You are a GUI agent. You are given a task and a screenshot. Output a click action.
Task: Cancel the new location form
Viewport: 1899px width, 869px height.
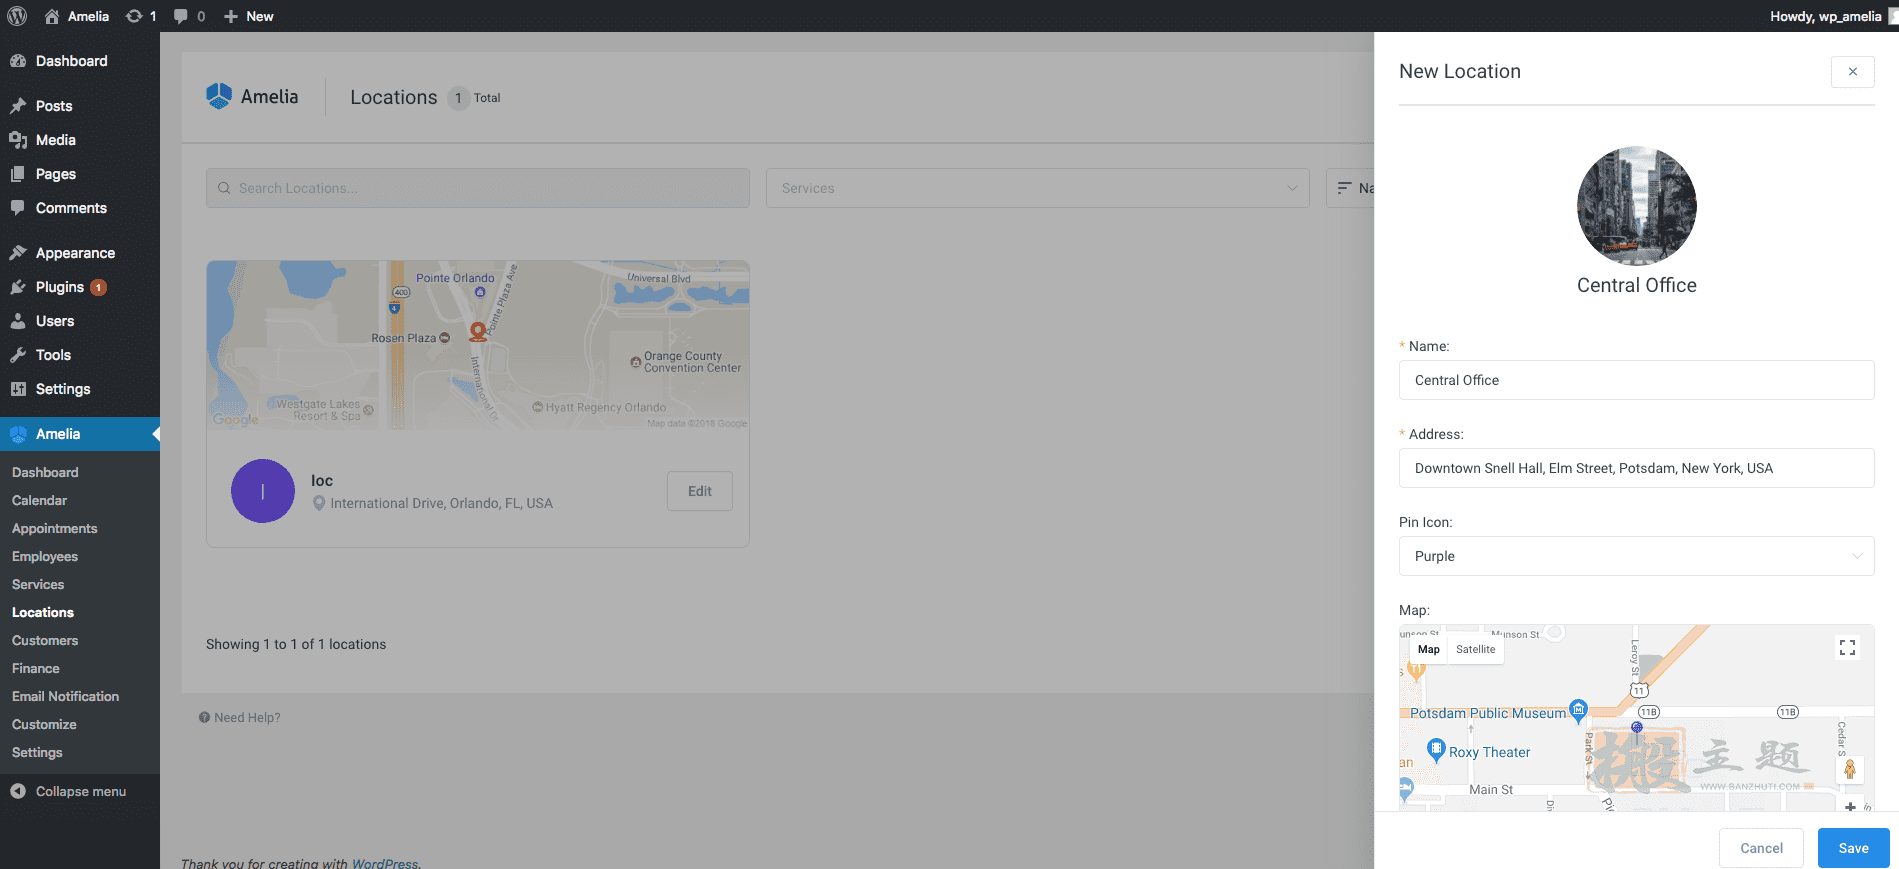click(1761, 848)
